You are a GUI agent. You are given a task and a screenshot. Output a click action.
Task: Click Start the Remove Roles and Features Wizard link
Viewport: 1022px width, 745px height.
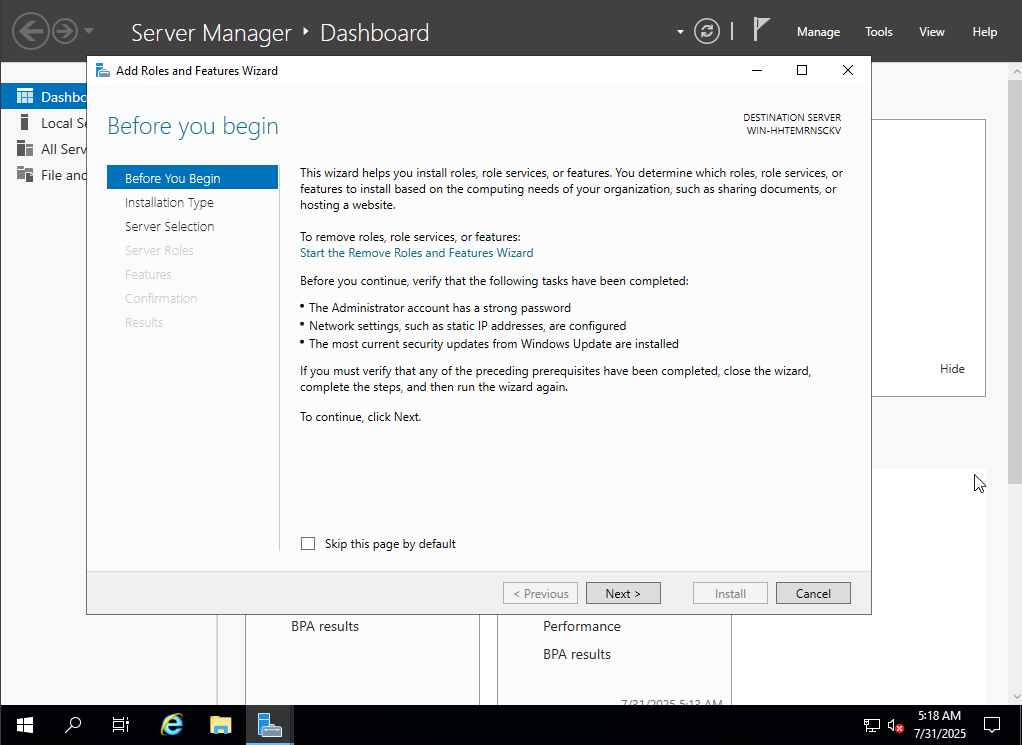(x=416, y=253)
